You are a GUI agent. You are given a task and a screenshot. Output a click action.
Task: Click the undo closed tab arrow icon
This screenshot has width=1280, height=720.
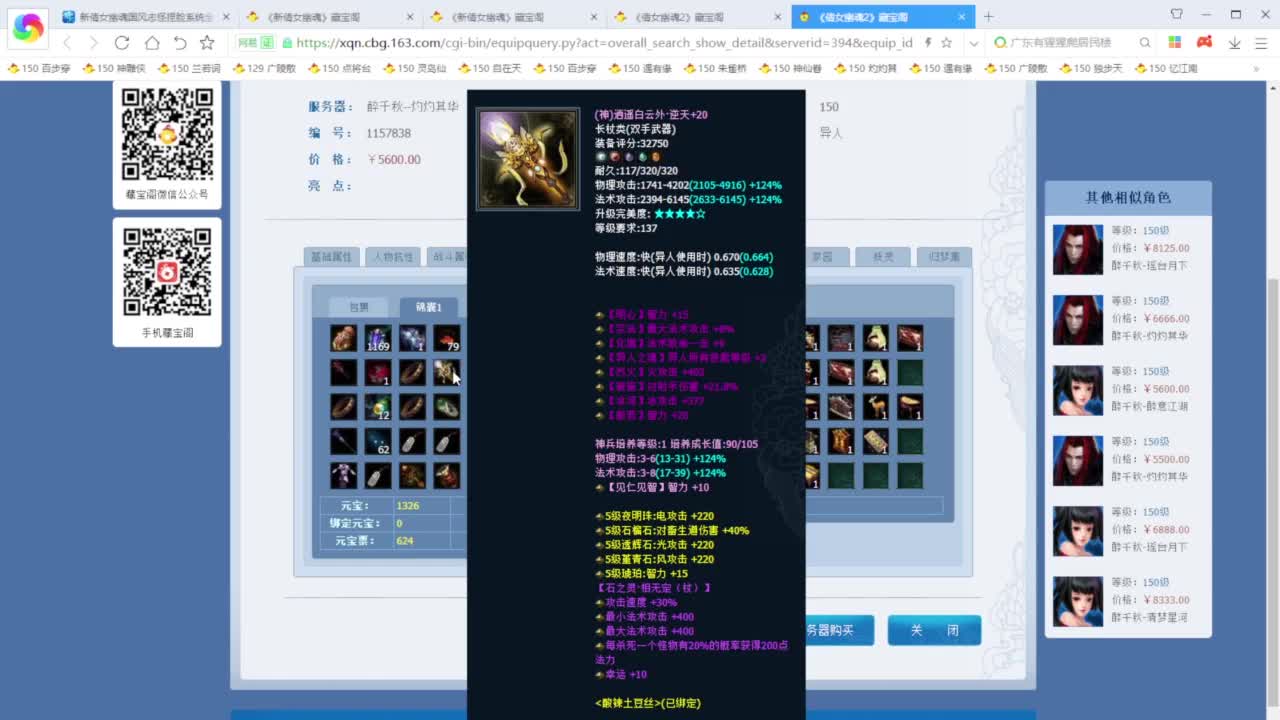(x=180, y=43)
